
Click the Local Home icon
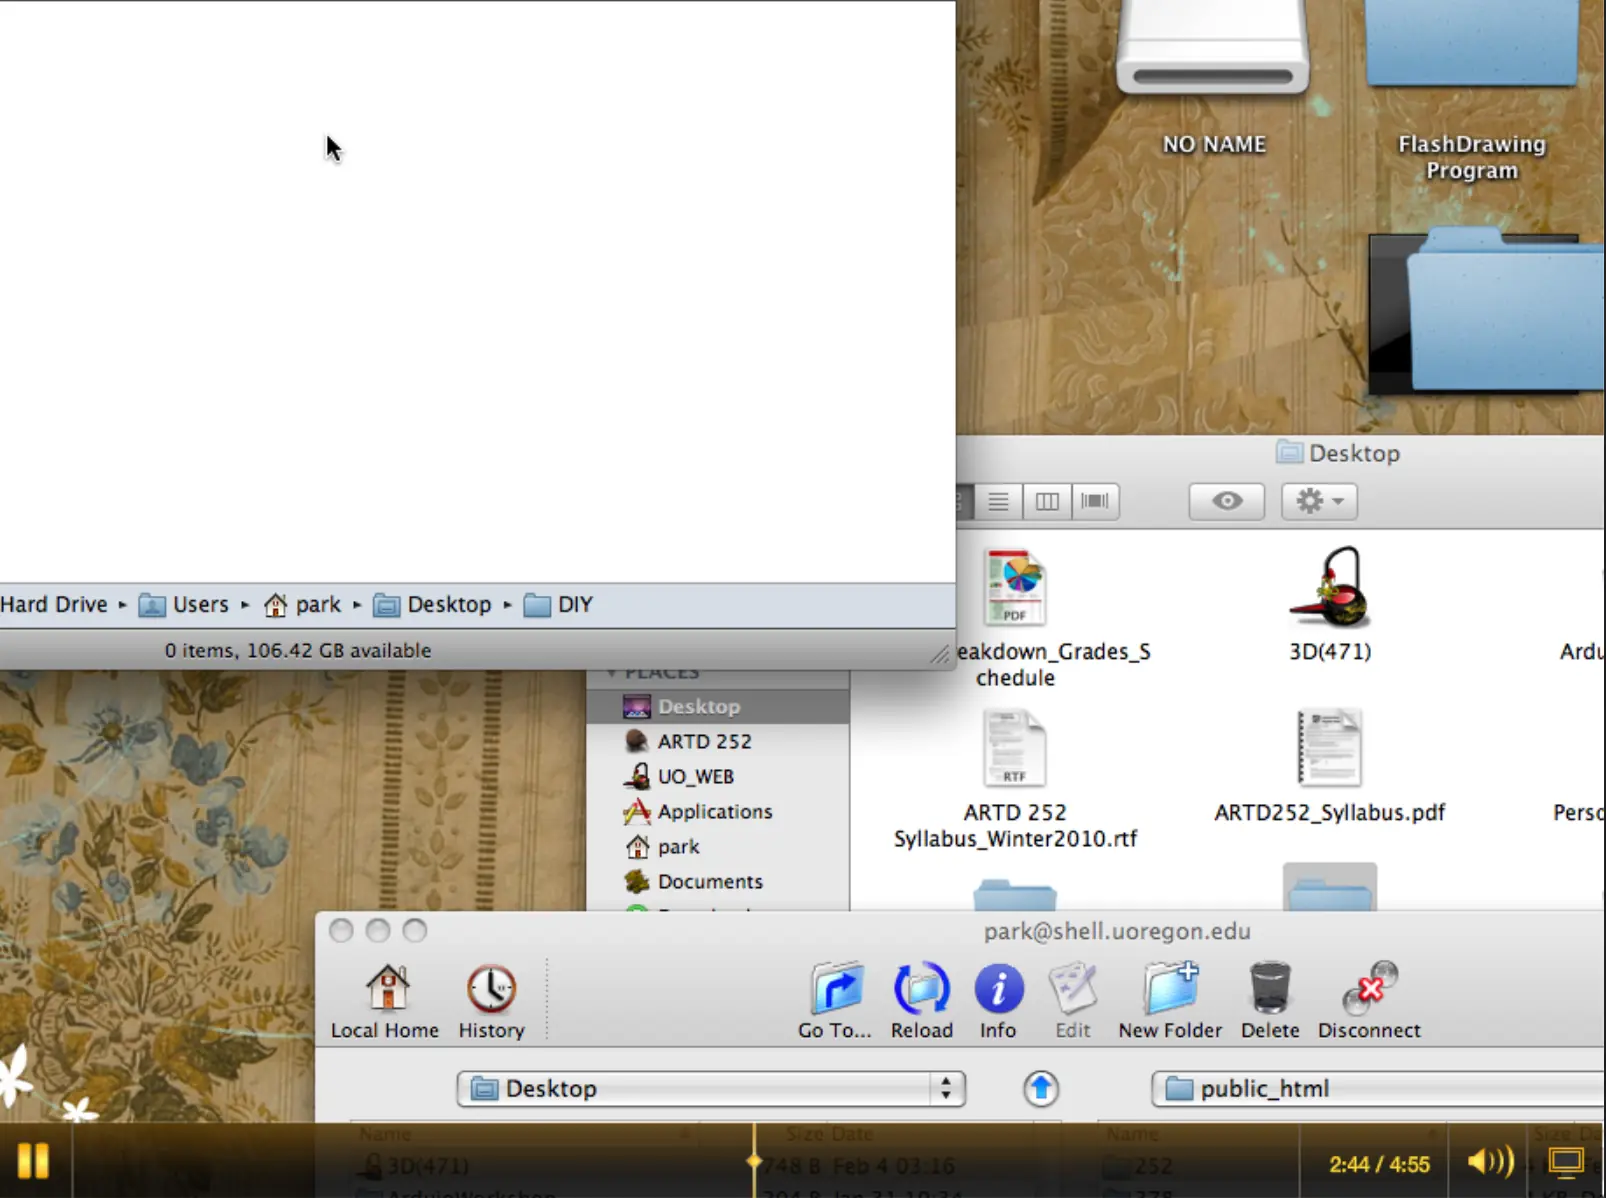pyautogui.click(x=386, y=987)
